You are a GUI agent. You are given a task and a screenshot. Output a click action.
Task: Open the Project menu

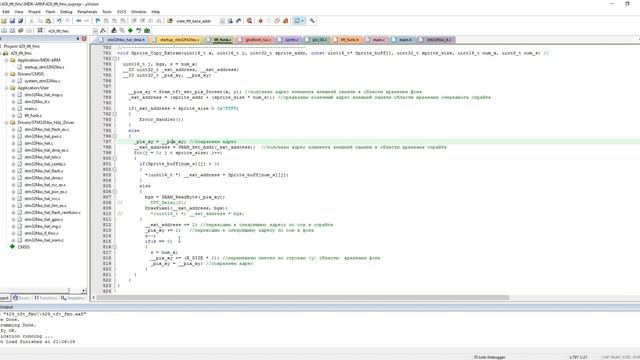pos(34,12)
